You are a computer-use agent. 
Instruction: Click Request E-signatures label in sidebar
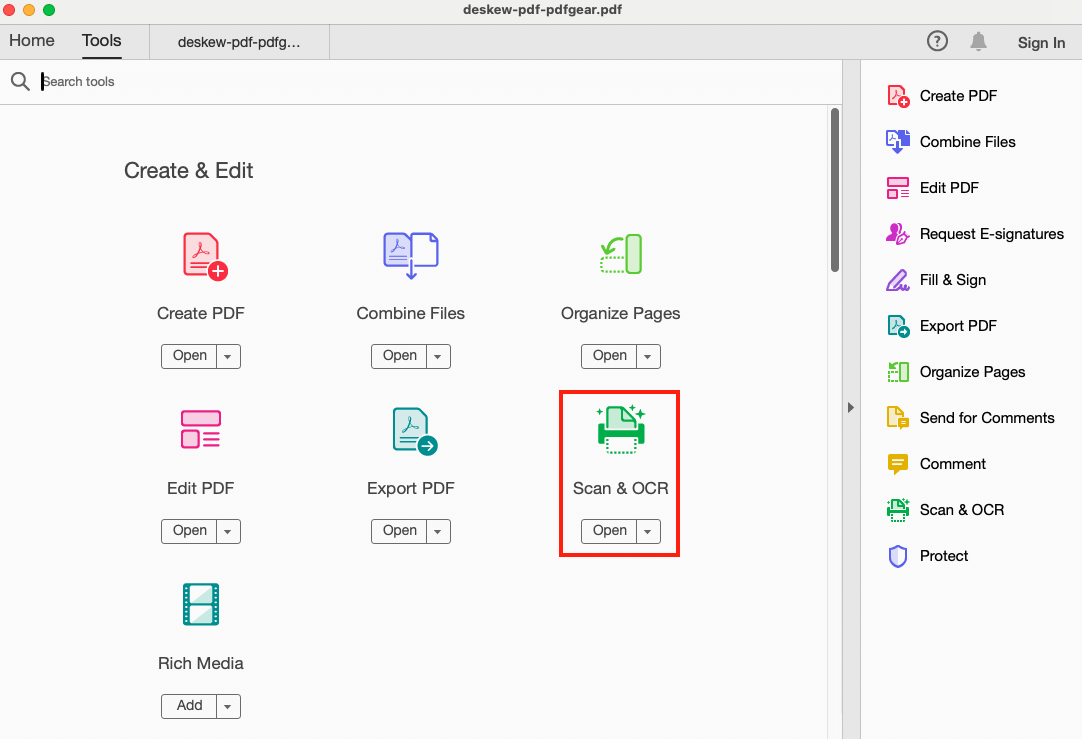(x=992, y=234)
